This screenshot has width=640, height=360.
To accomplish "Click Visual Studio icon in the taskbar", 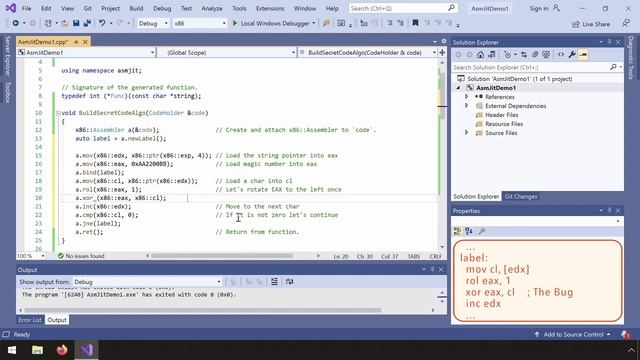I will click(87, 350).
